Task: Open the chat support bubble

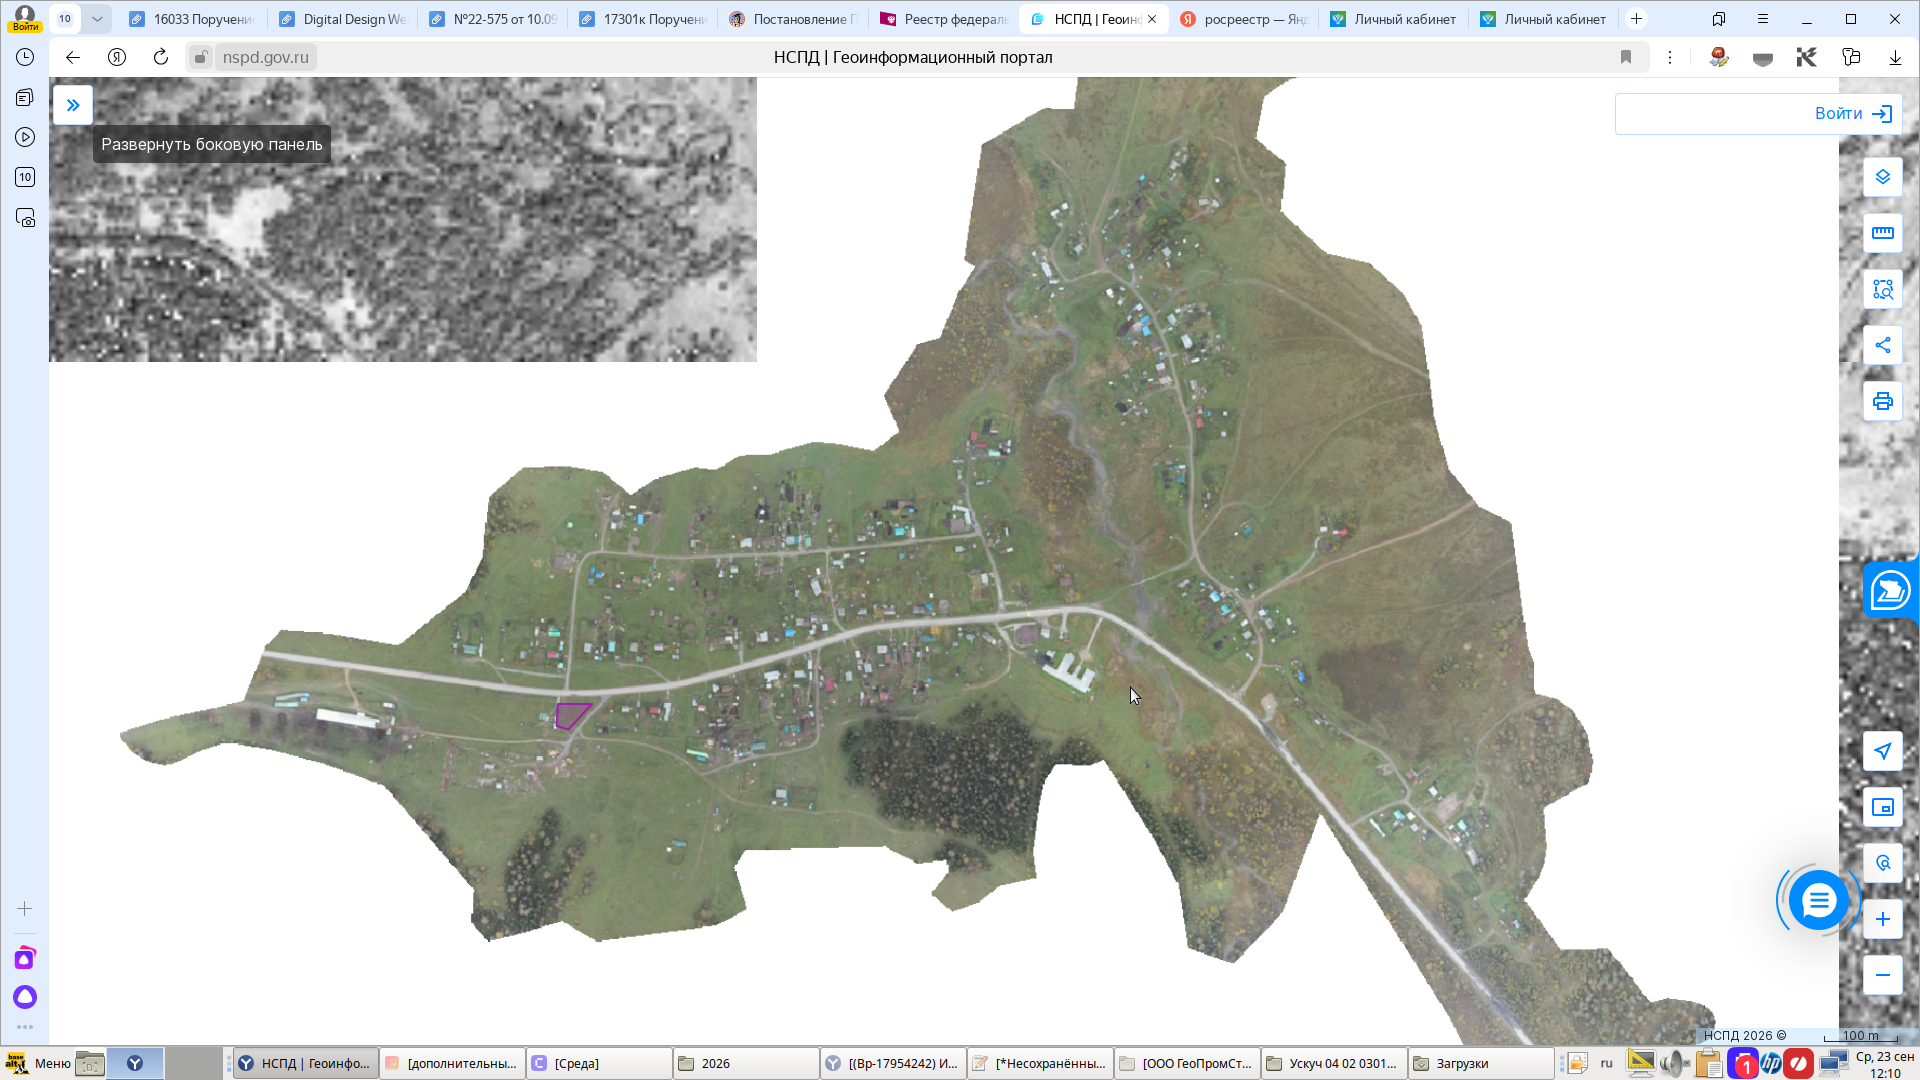Action: (1818, 901)
